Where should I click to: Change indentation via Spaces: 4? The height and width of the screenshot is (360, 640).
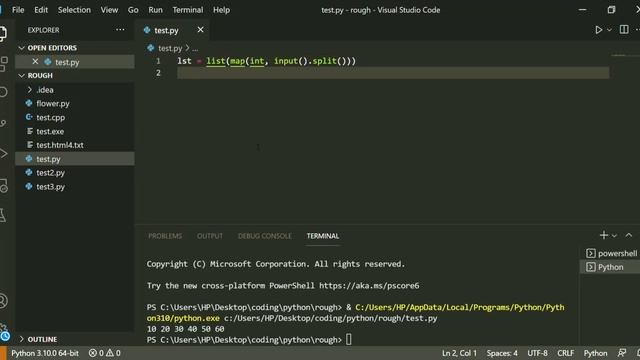(x=502, y=353)
